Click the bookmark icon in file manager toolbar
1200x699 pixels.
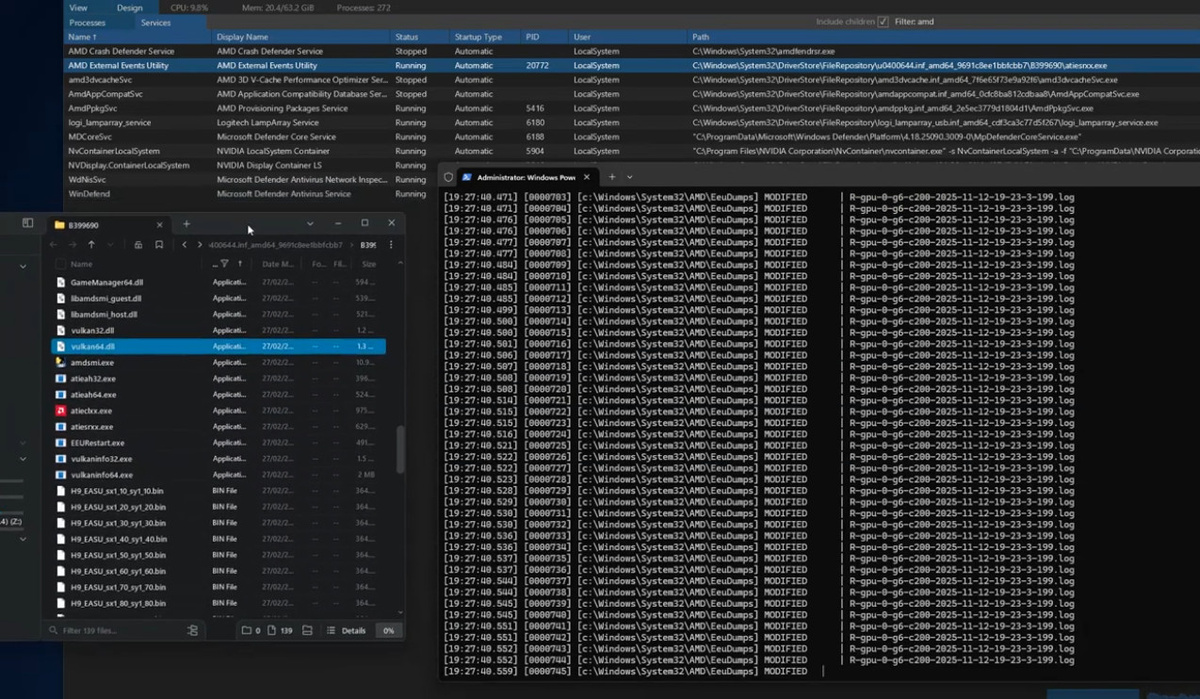point(159,244)
